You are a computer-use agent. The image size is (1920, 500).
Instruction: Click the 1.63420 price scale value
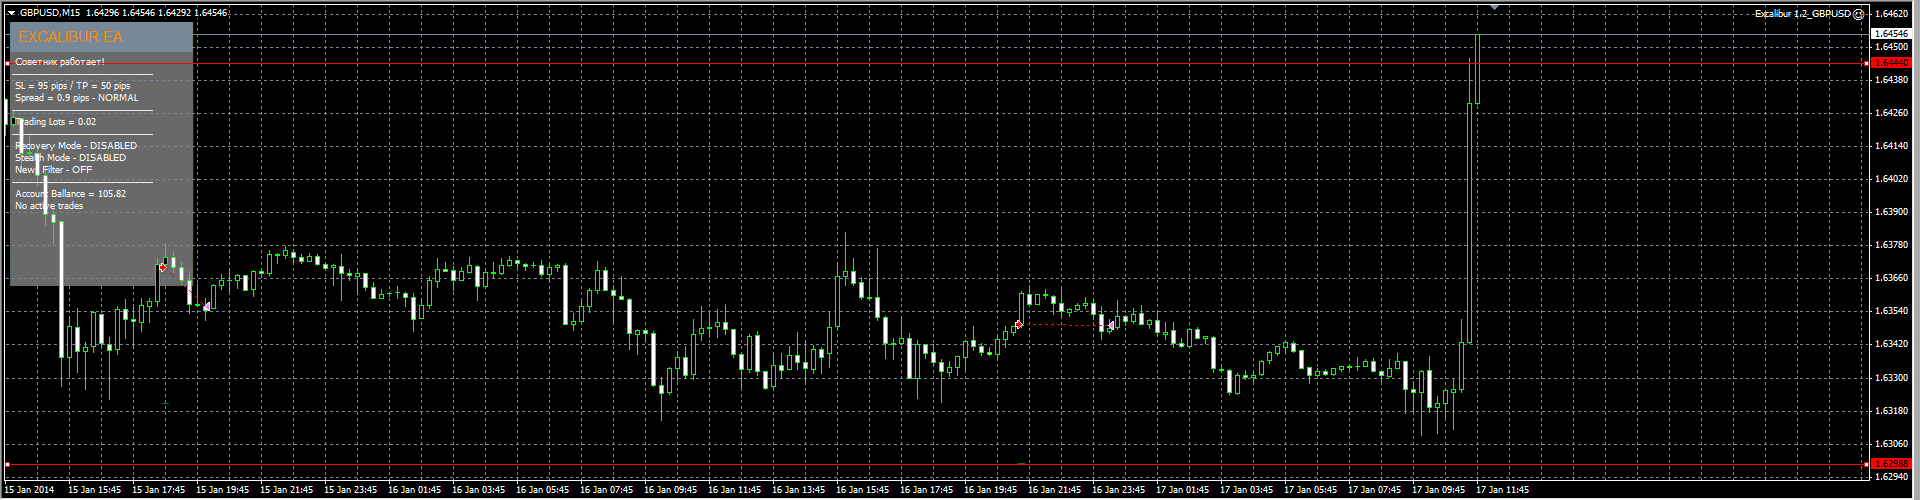[x=1891, y=344]
